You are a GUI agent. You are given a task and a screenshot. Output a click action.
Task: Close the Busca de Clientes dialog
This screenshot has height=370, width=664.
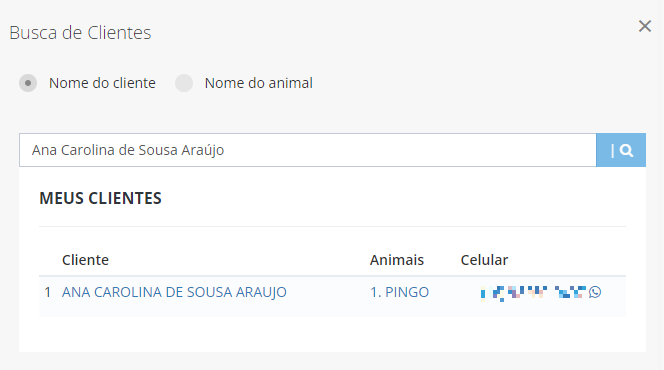pos(645,26)
